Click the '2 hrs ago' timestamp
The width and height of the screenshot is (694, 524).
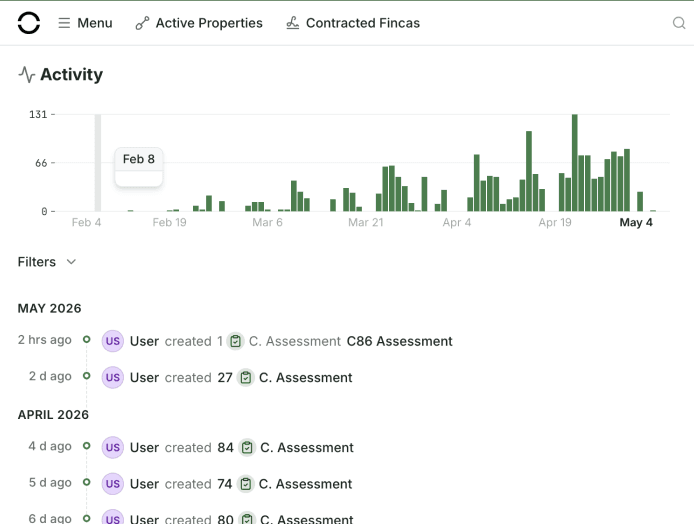point(45,340)
